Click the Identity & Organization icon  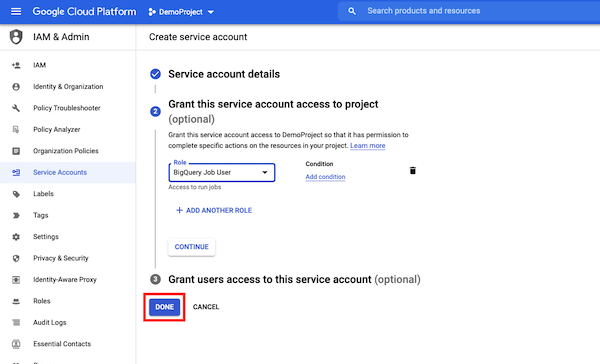click(16, 87)
